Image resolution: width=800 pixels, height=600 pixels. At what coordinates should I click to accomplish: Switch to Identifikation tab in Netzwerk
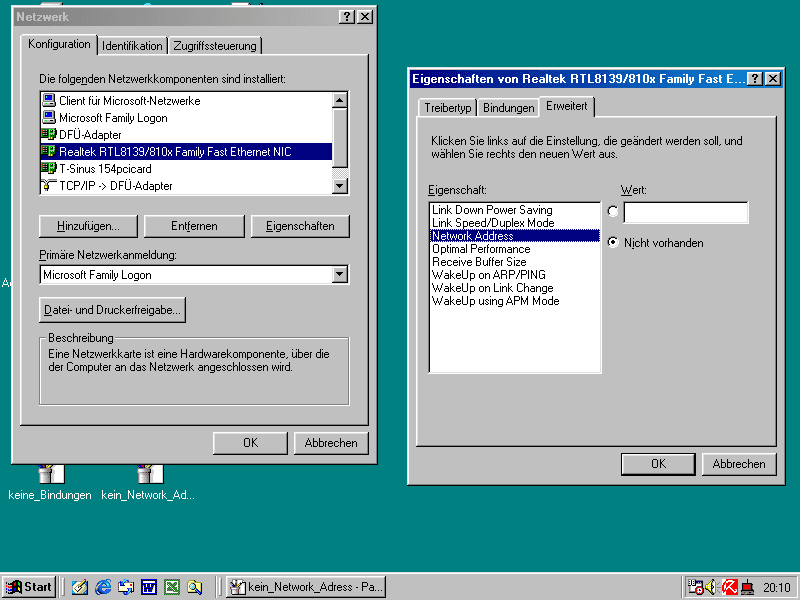click(132, 46)
